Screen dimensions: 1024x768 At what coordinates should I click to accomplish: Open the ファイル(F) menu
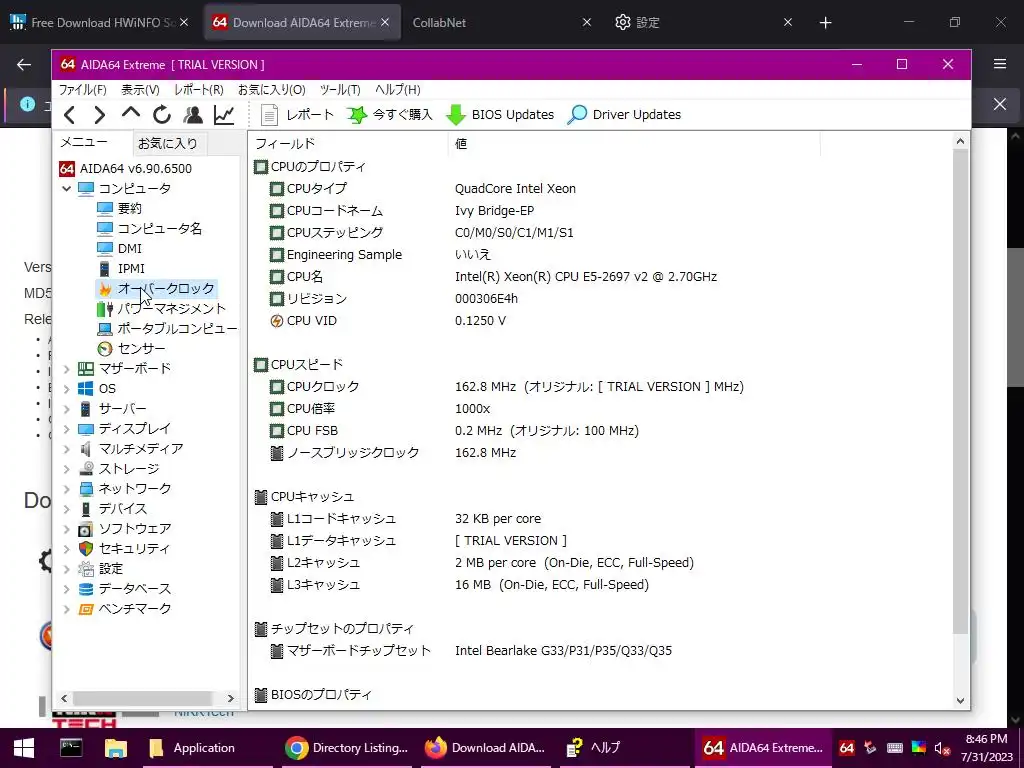82,89
